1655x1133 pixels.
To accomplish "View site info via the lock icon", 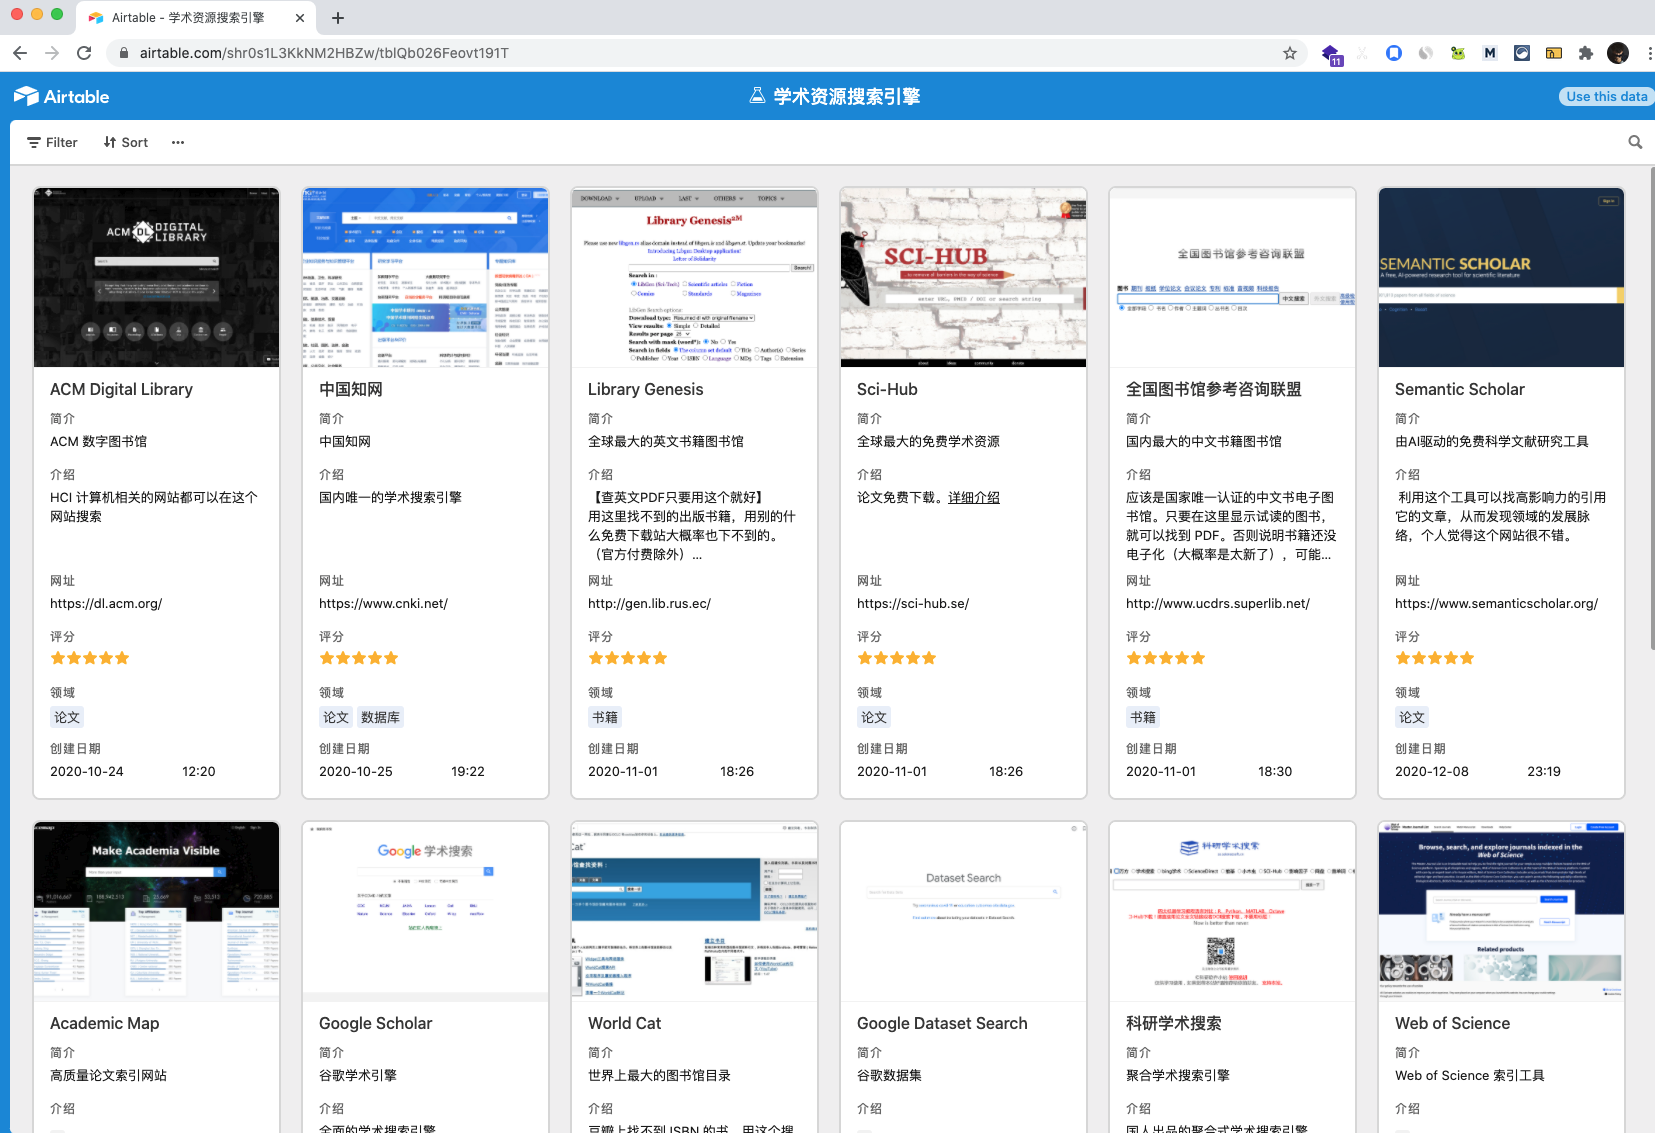I will [124, 53].
